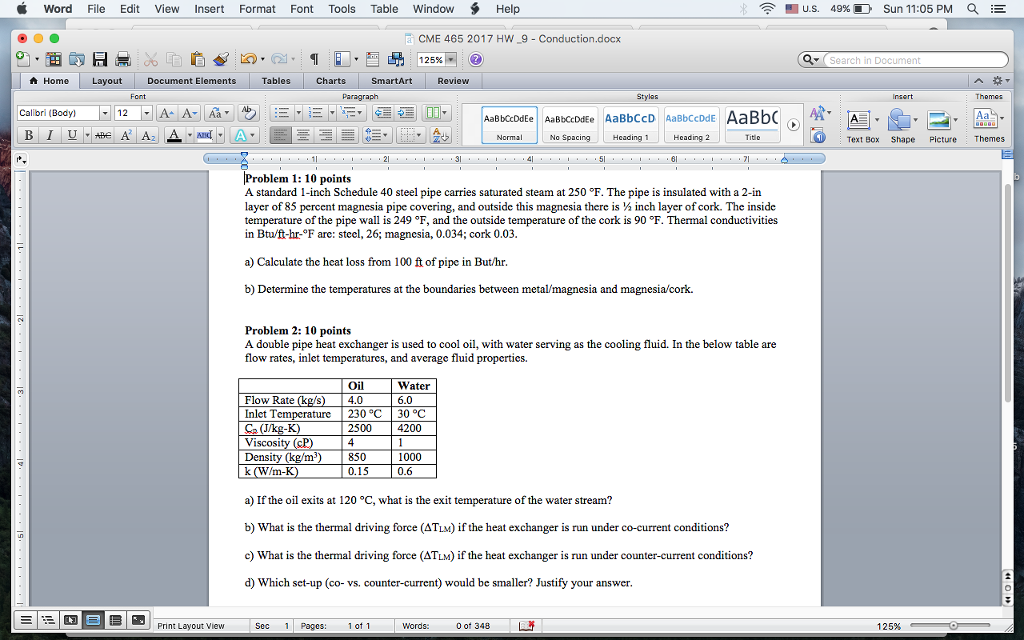Click the Save icon
Viewport: 1024px width, 640px height.
(x=100, y=57)
